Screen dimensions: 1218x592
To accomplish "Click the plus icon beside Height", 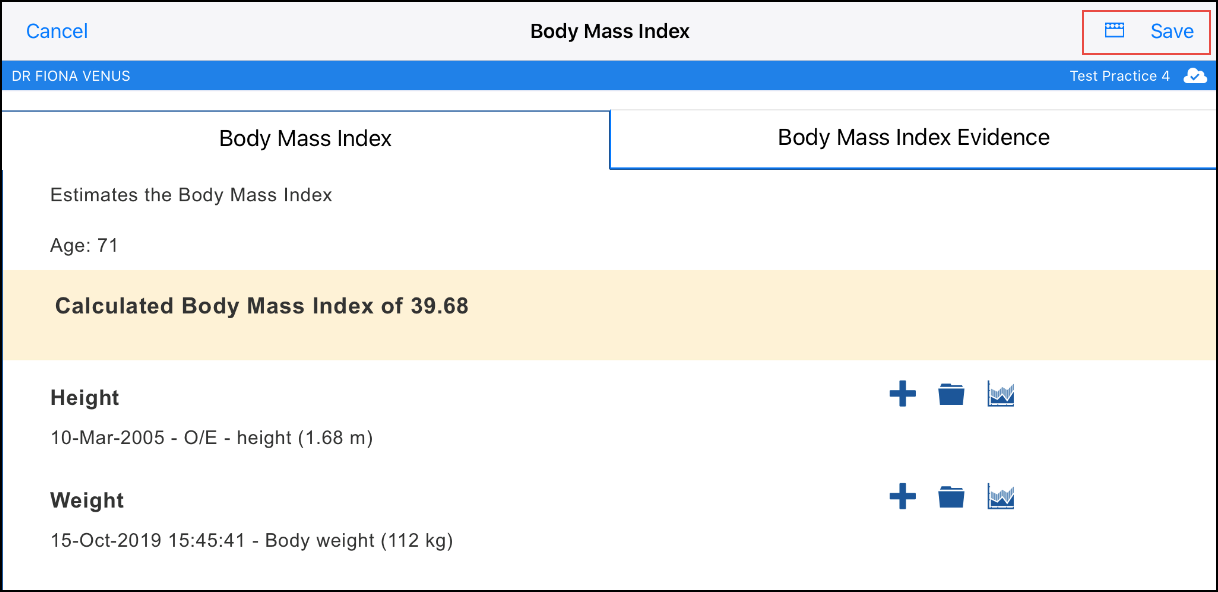I will 902,395.
